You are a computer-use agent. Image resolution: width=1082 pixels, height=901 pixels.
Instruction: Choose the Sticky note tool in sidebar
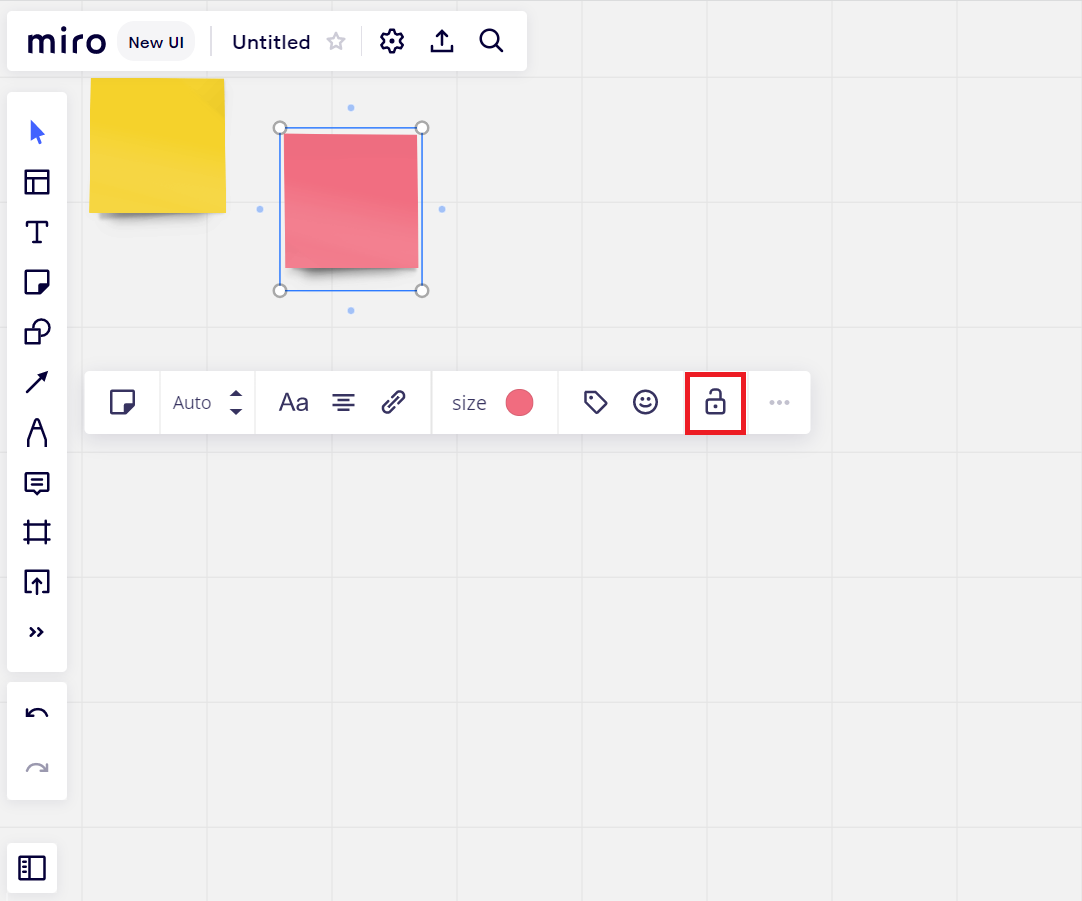pos(37,282)
